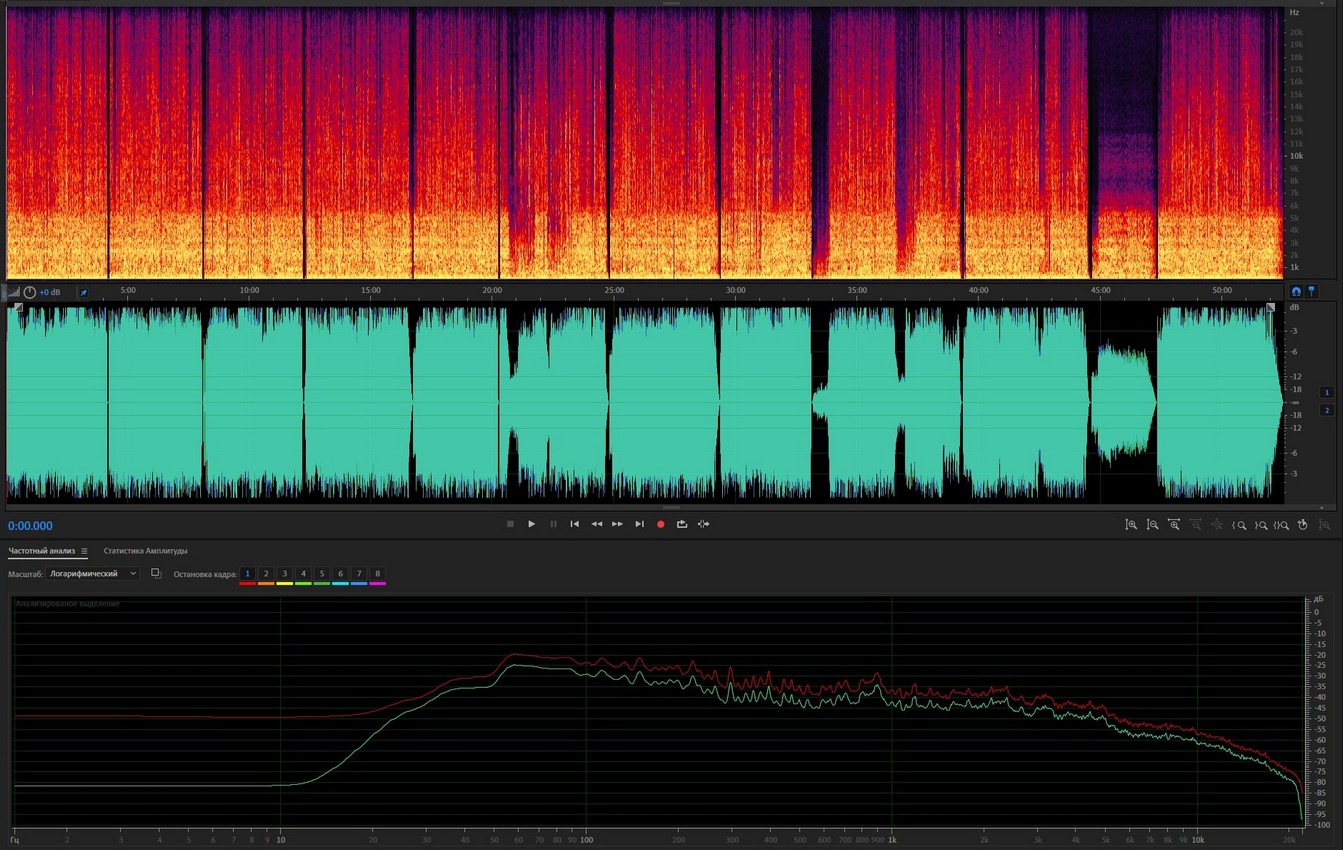Zoom to selection in the editor
The height and width of the screenshot is (850, 1343).
pyautogui.click(x=1282, y=525)
